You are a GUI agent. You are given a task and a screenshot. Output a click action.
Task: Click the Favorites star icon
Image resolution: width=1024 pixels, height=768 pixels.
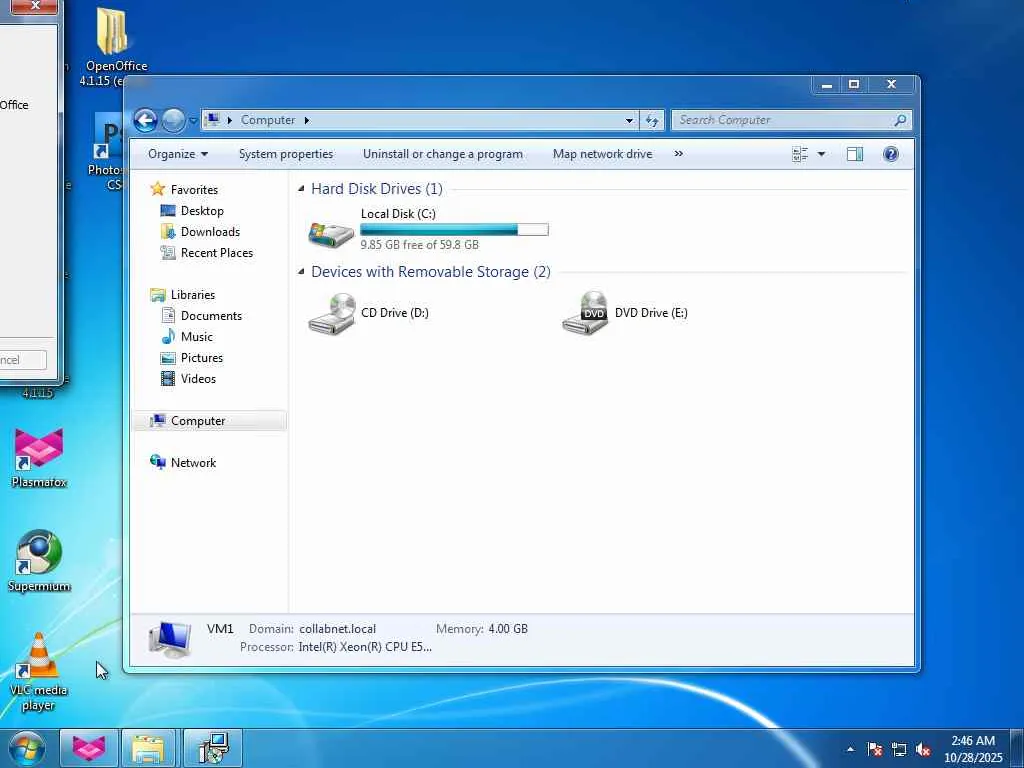(157, 189)
